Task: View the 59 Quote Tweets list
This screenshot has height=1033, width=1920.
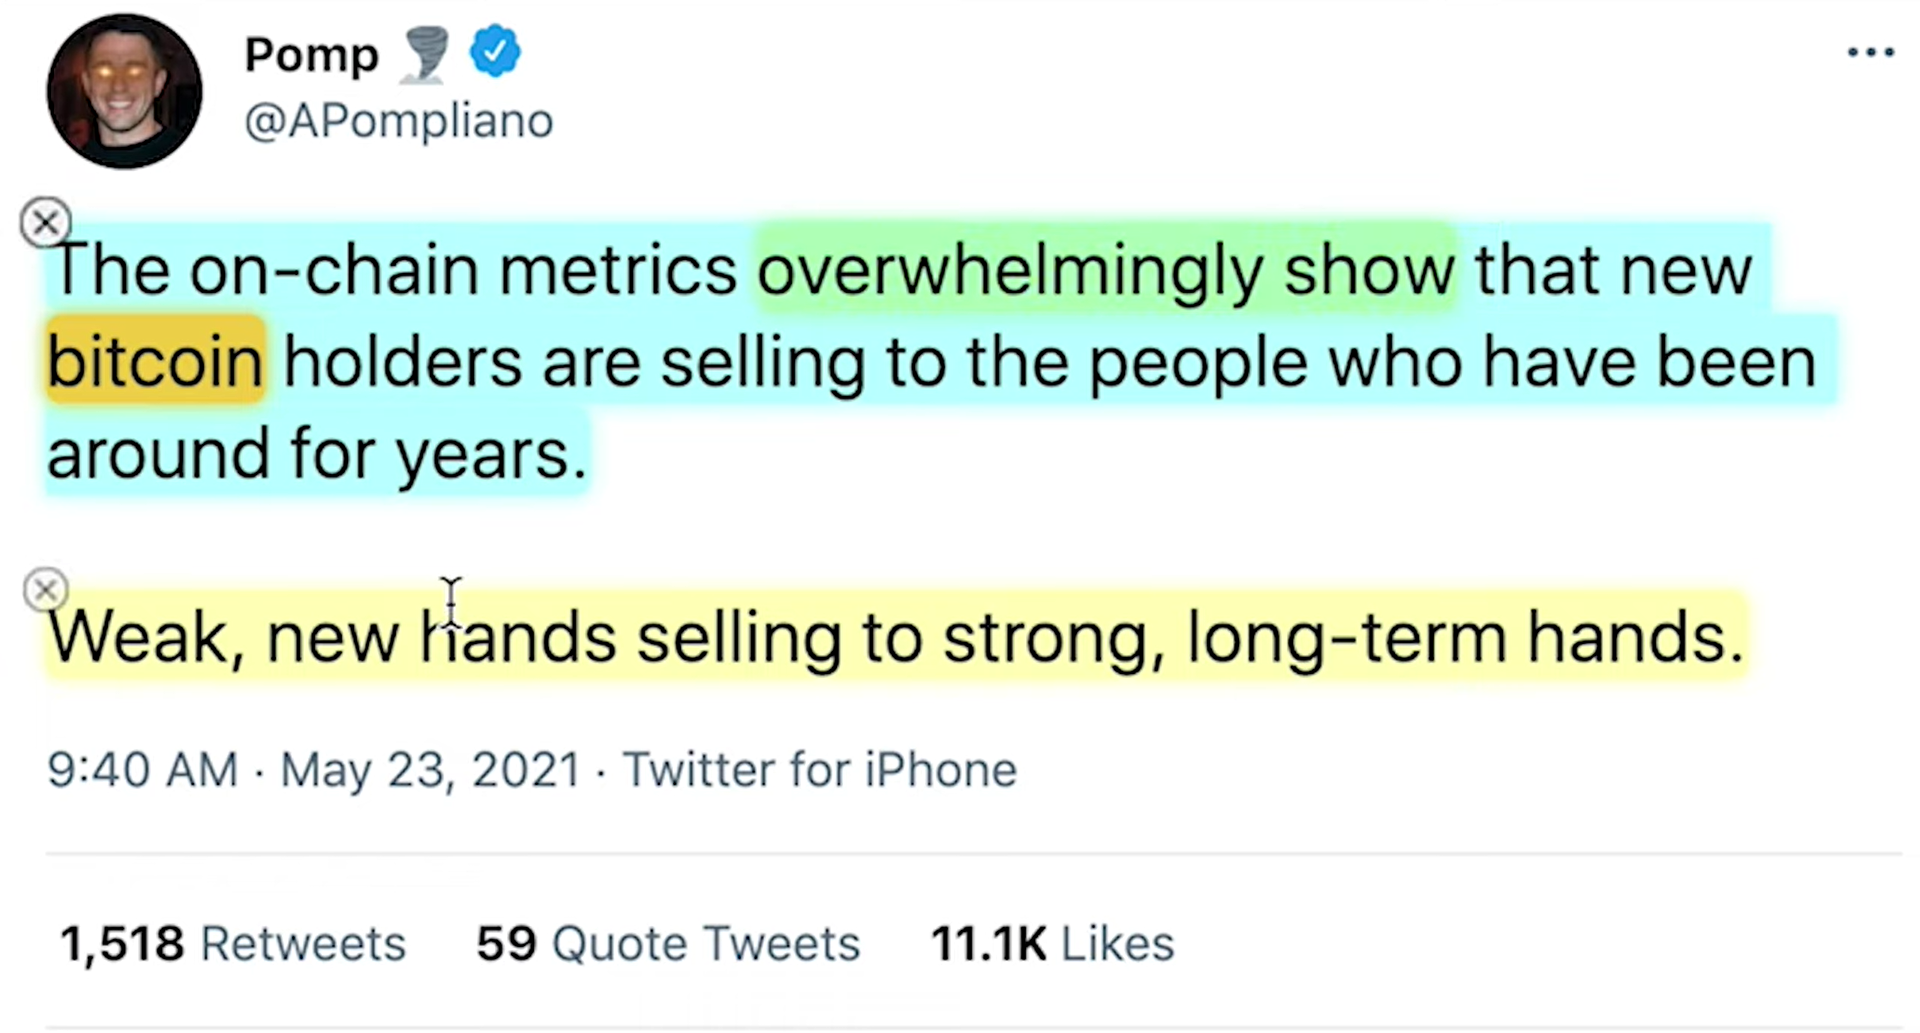Action: [668, 944]
